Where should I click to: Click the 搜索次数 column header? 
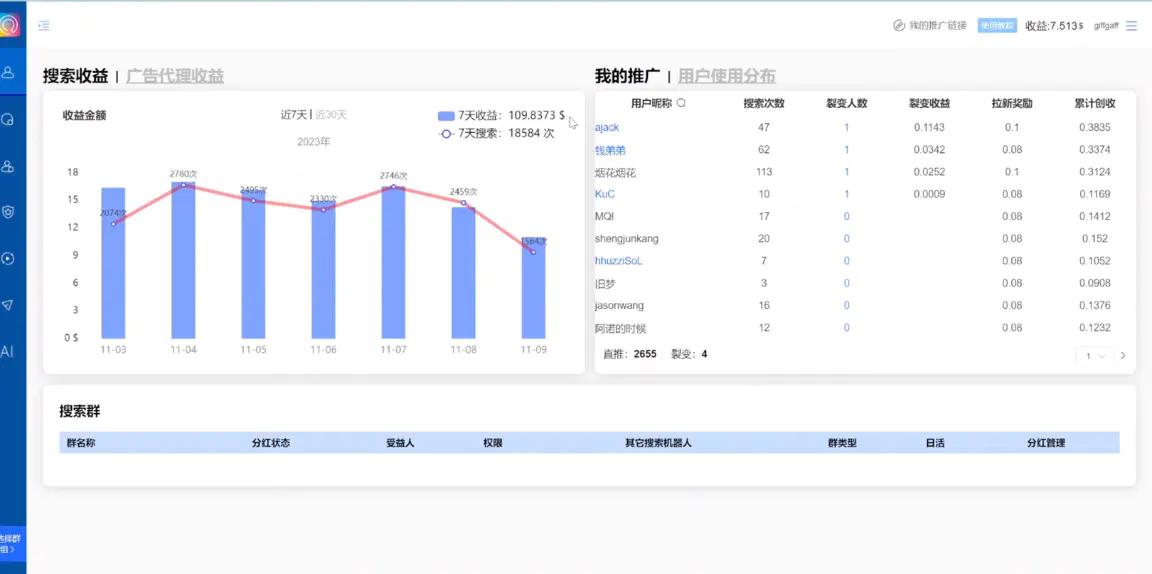pyautogui.click(x=764, y=104)
